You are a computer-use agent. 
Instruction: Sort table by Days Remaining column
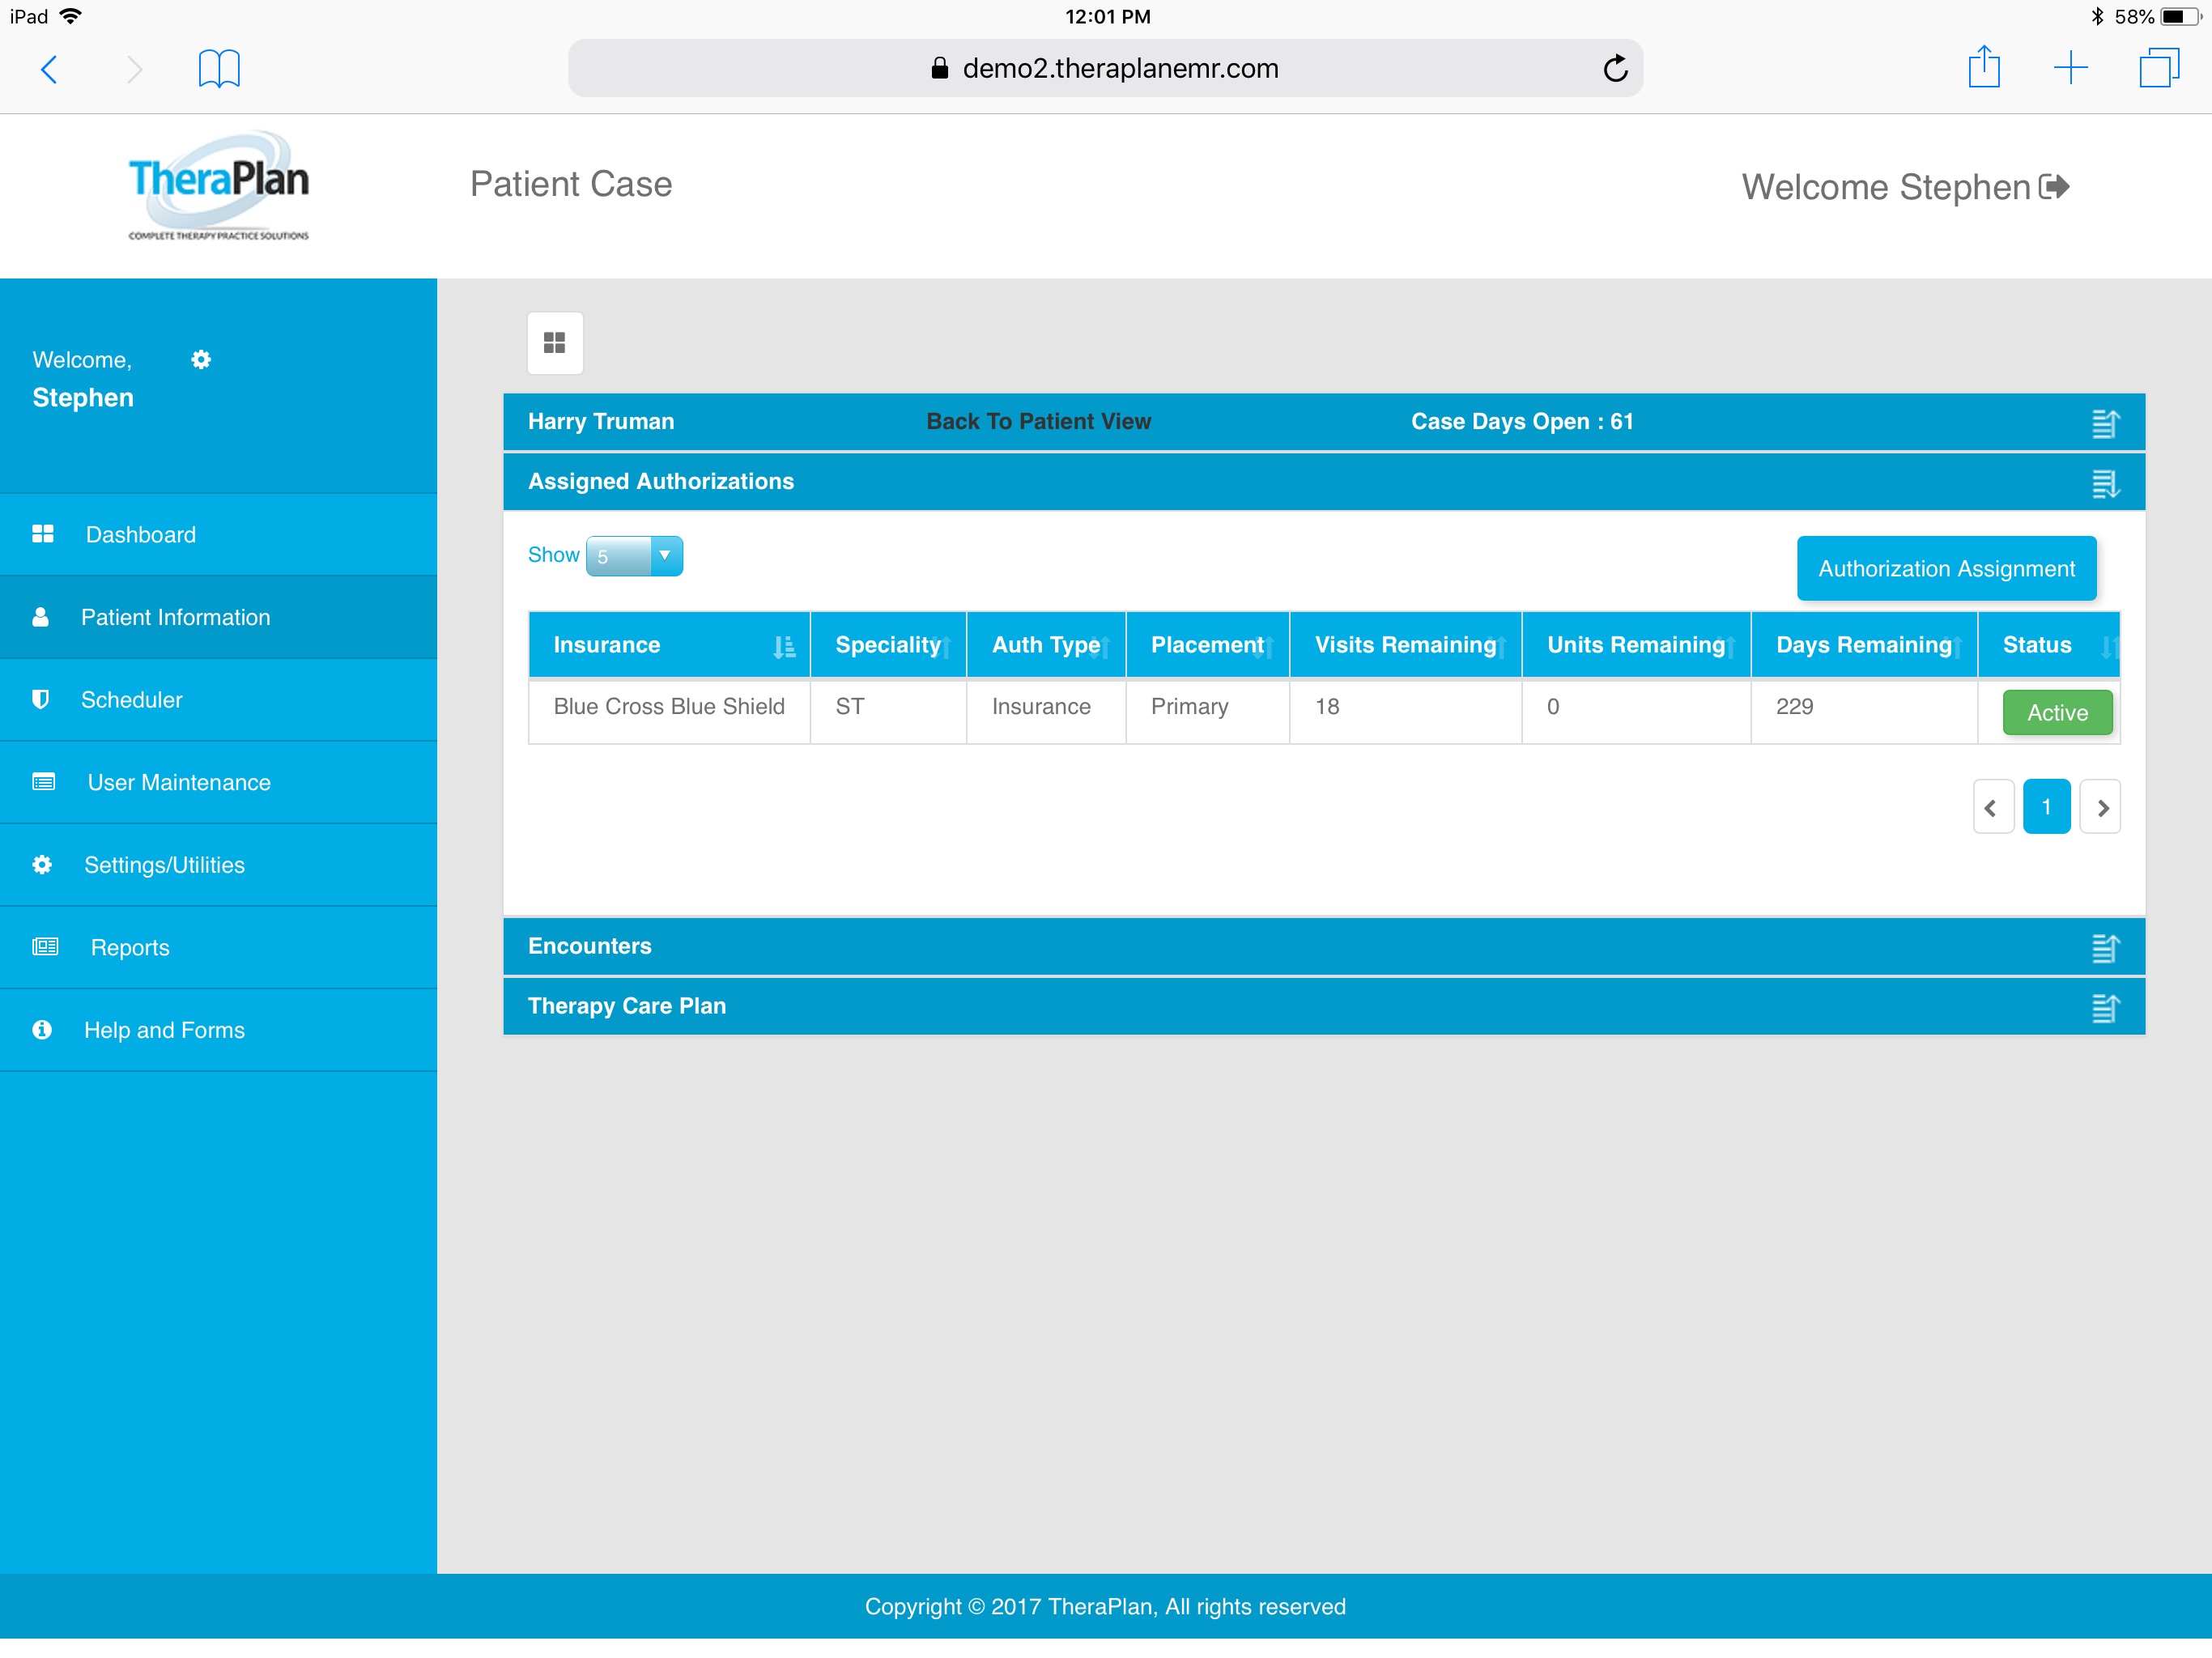point(1863,645)
